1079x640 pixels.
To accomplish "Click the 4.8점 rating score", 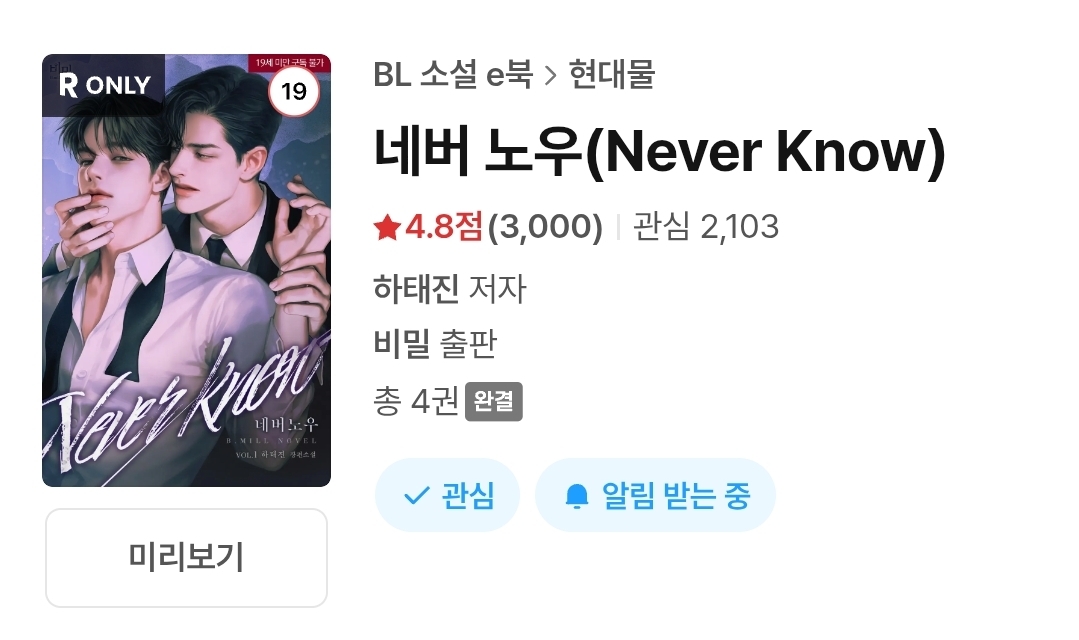I will pyautogui.click(x=444, y=226).
